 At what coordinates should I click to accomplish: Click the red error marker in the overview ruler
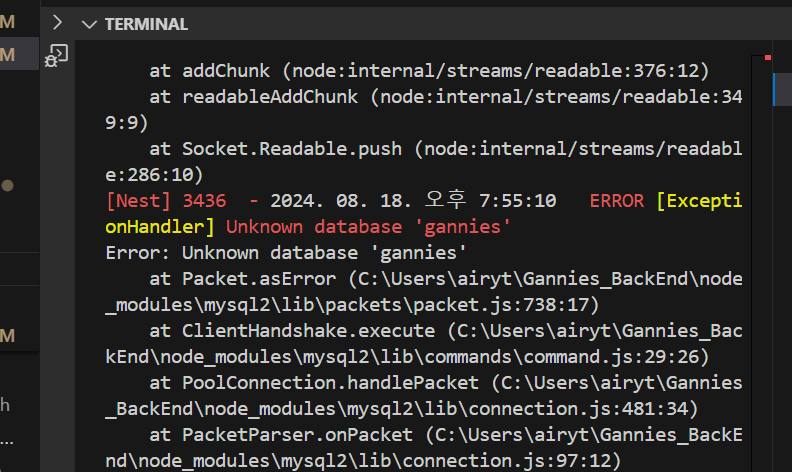(x=768, y=58)
